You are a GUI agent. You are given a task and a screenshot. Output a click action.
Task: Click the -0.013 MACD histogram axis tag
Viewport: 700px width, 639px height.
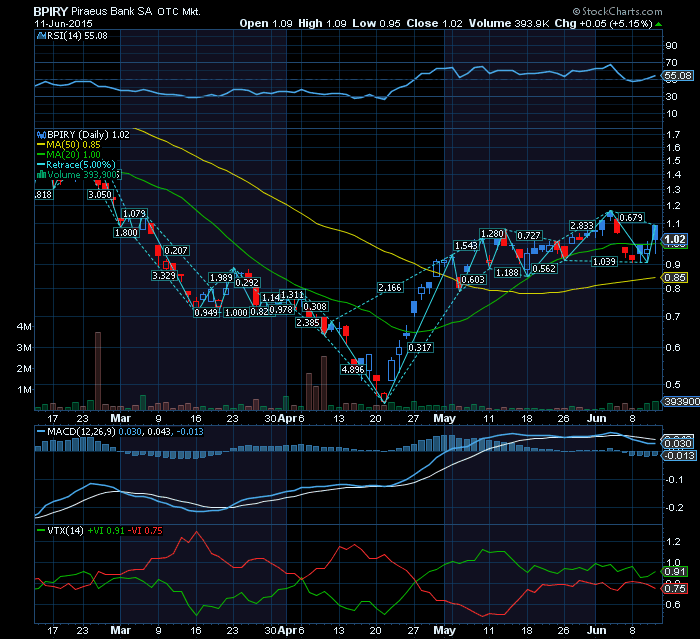(x=679, y=455)
